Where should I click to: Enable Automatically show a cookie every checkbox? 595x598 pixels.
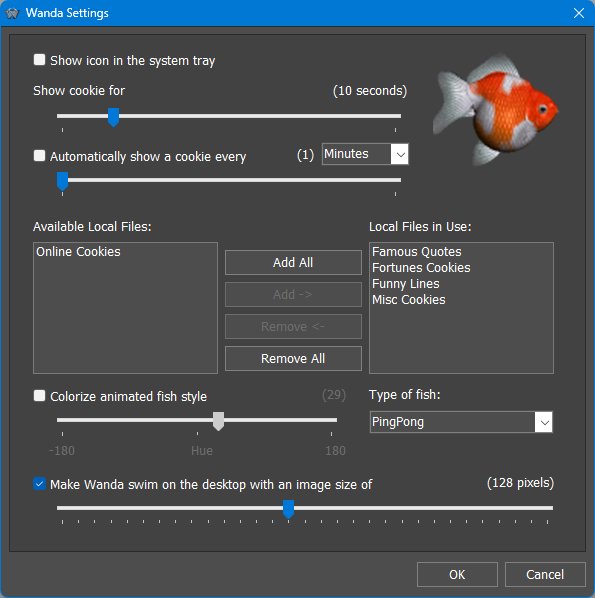pyautogui.click(x=39, y=156)
